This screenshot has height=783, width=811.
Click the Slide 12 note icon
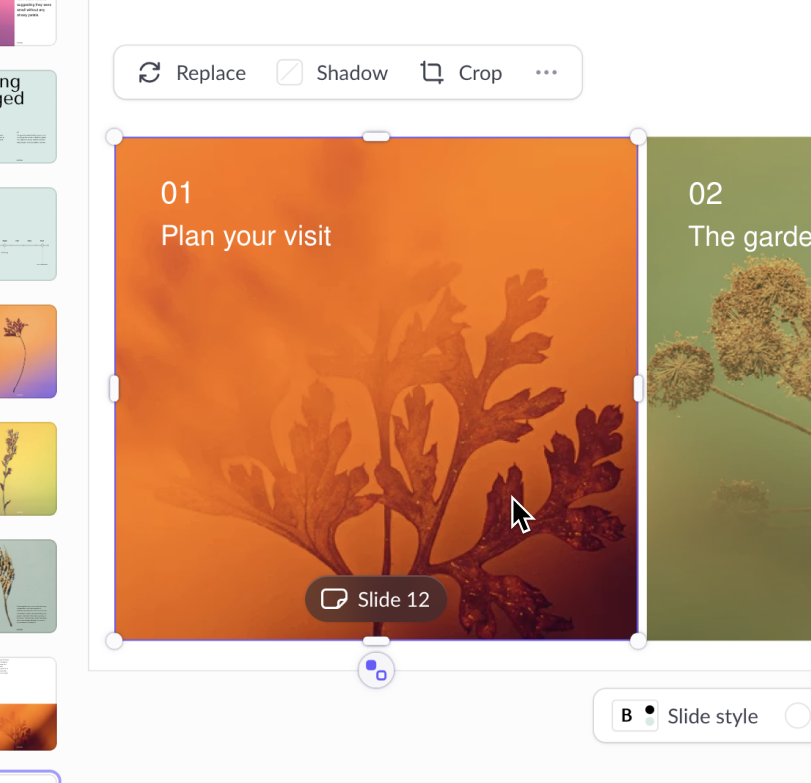click(x=334, y=599)
